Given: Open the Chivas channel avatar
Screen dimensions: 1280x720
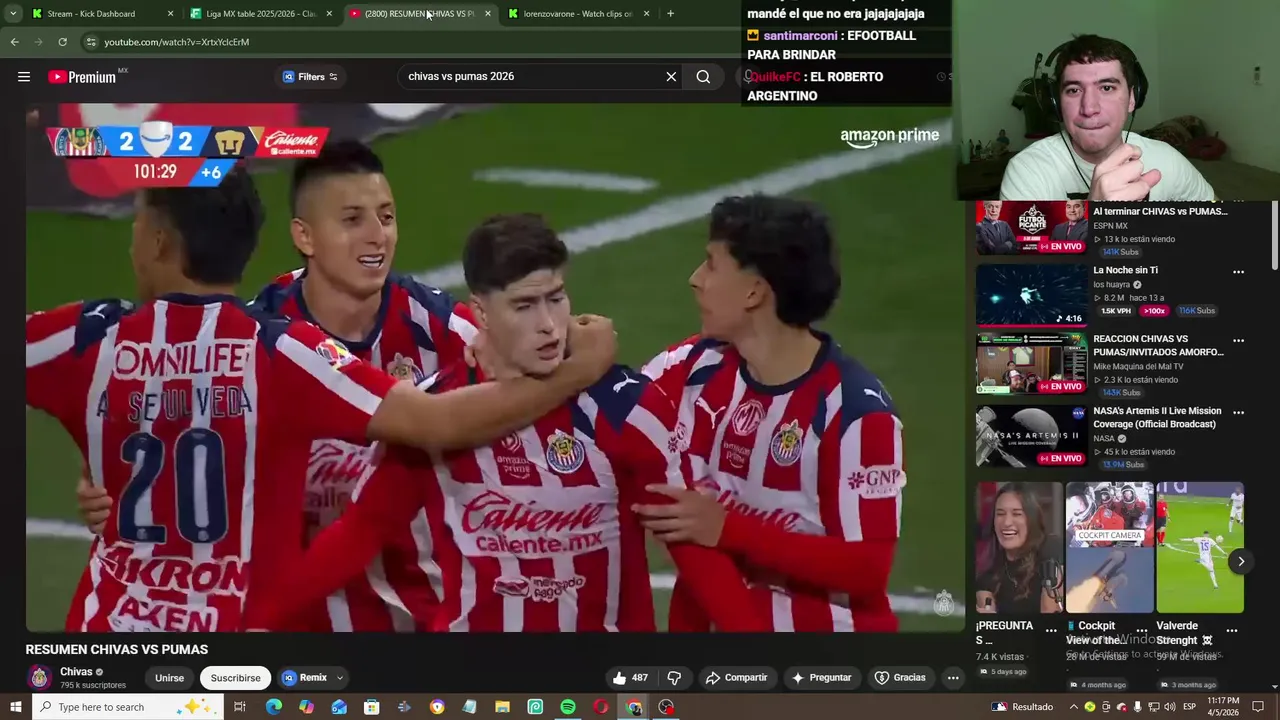Looking at the screenshot, I should [x=40, y=678].
